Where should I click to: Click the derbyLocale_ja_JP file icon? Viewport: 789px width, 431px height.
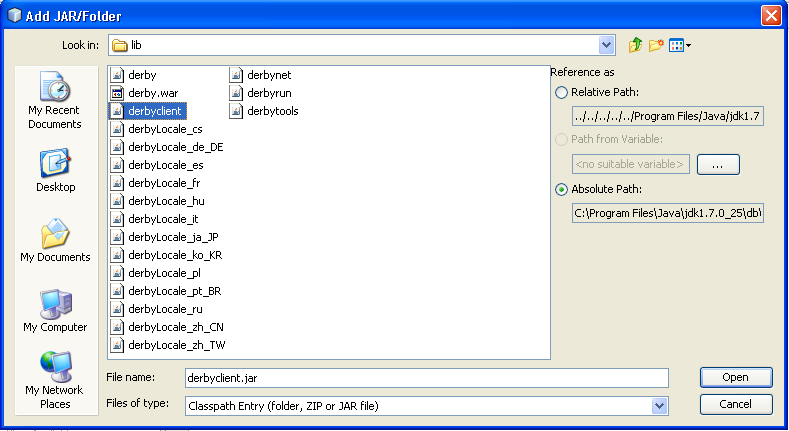click(x=117, y=237)
